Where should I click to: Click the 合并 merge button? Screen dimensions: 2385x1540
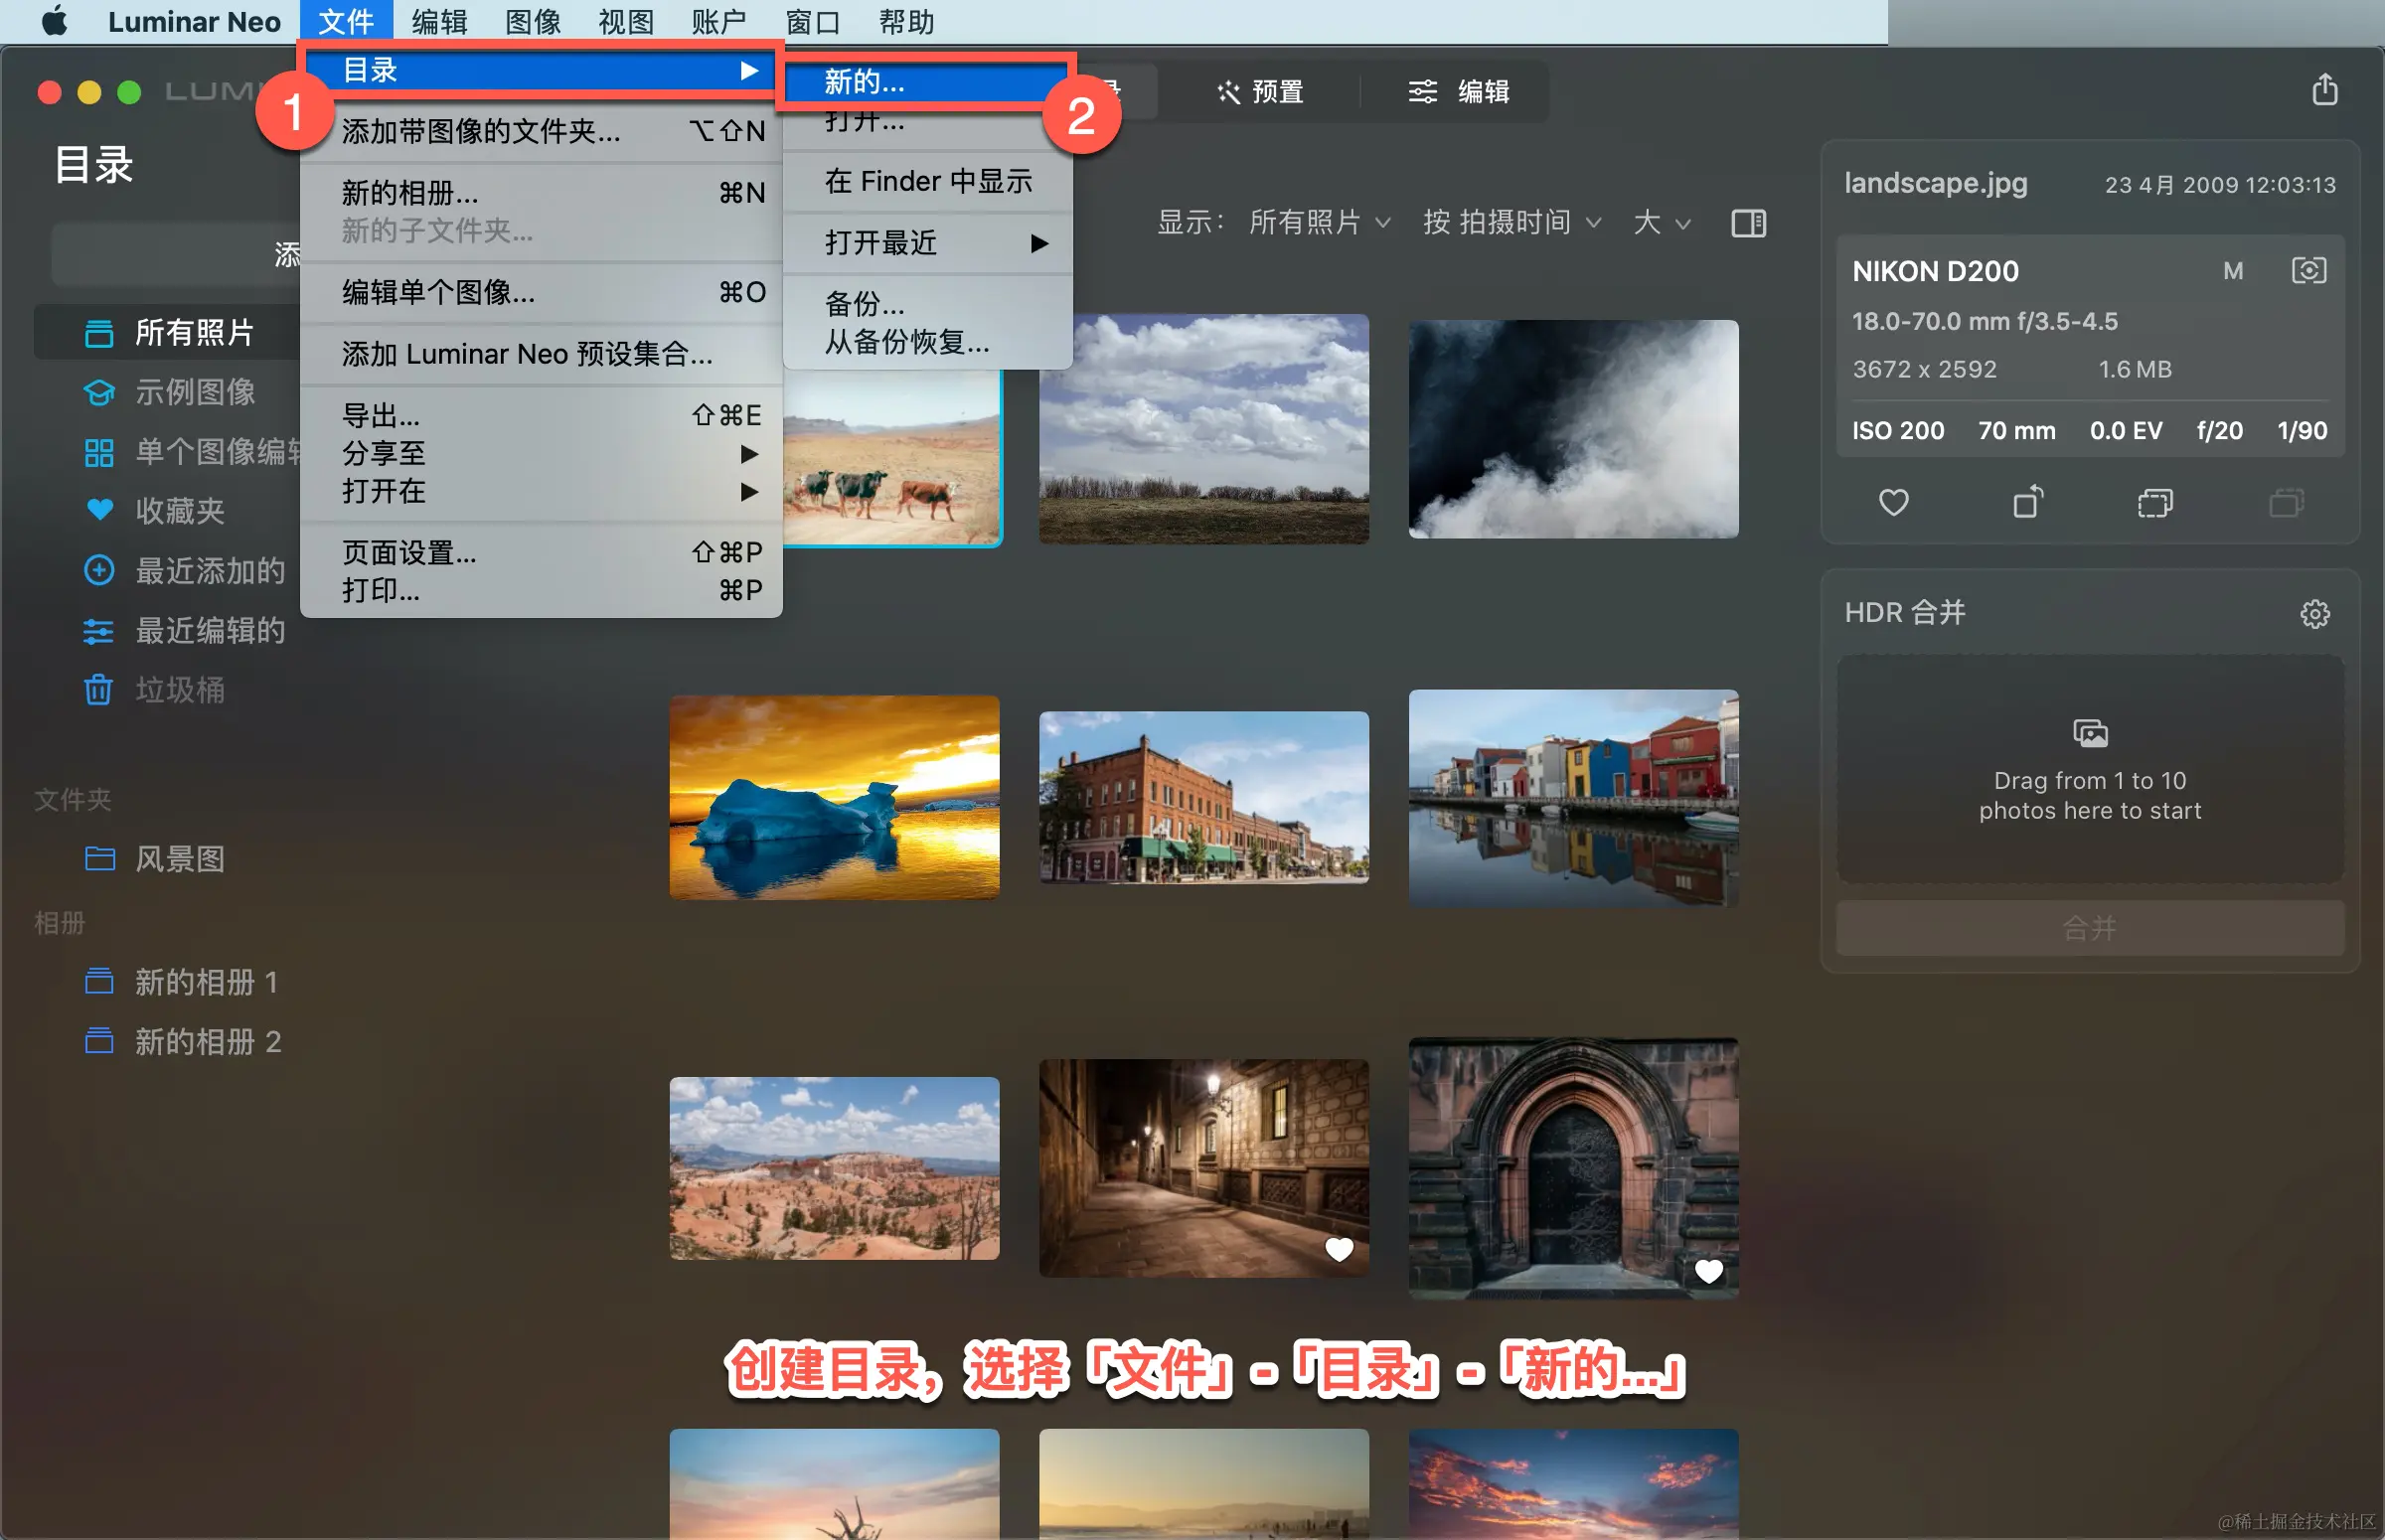(2089, 927)
